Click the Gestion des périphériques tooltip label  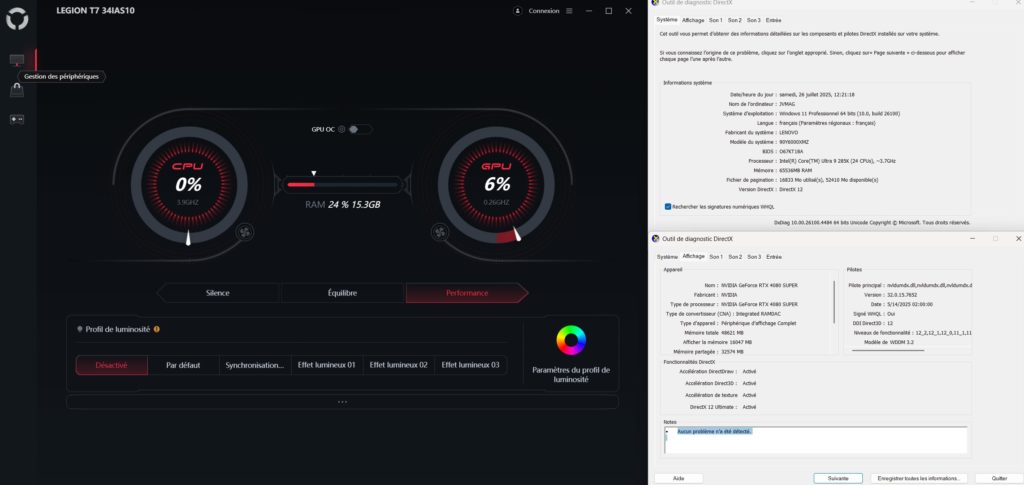tap(61, 76)
